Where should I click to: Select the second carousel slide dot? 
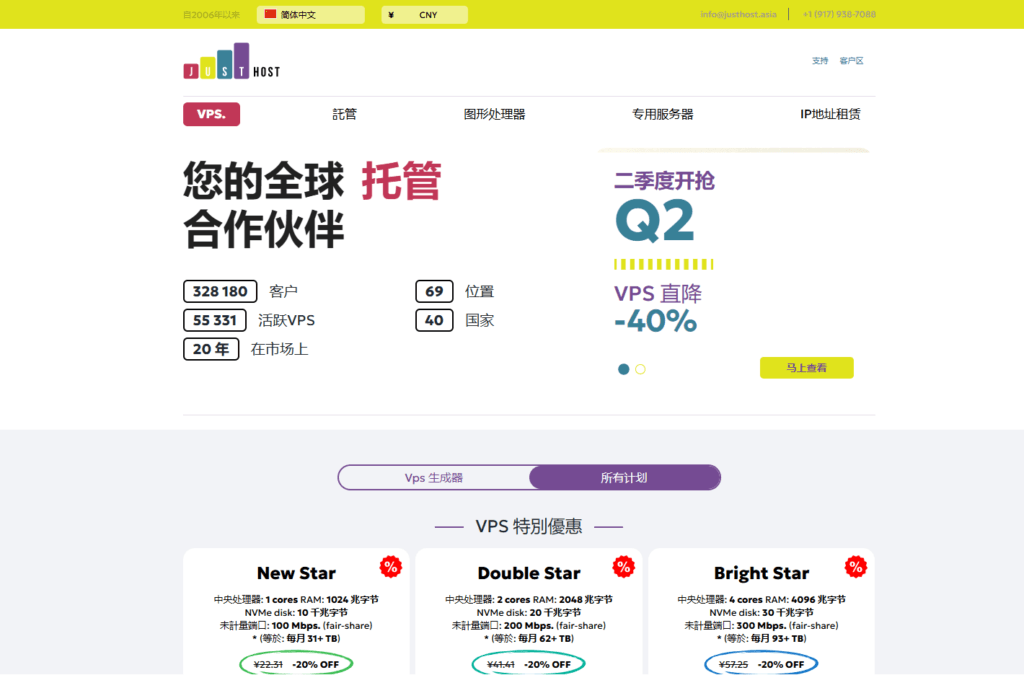(640, 369)
